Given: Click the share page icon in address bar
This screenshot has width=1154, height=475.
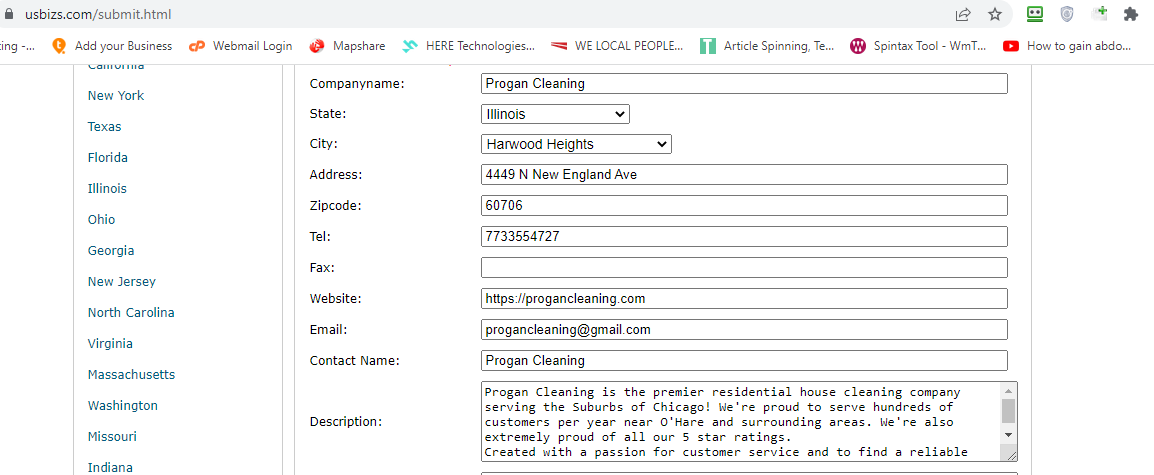Looking at the screenshot, I should (x=963, y=14).
